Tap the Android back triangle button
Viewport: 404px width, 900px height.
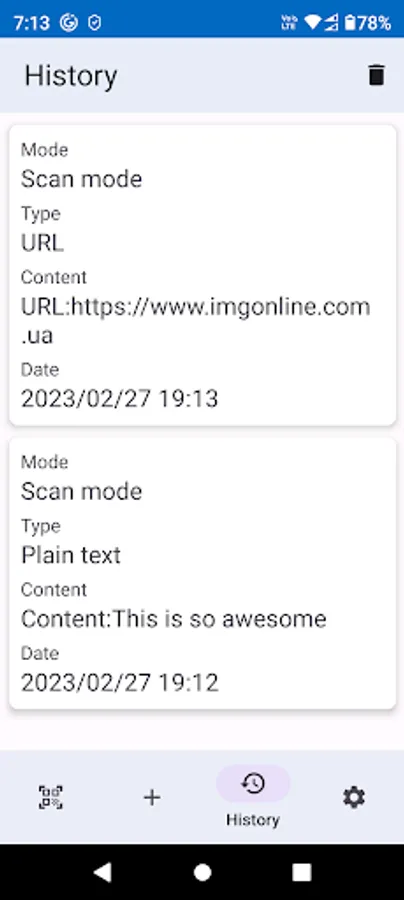coord(102,872)
